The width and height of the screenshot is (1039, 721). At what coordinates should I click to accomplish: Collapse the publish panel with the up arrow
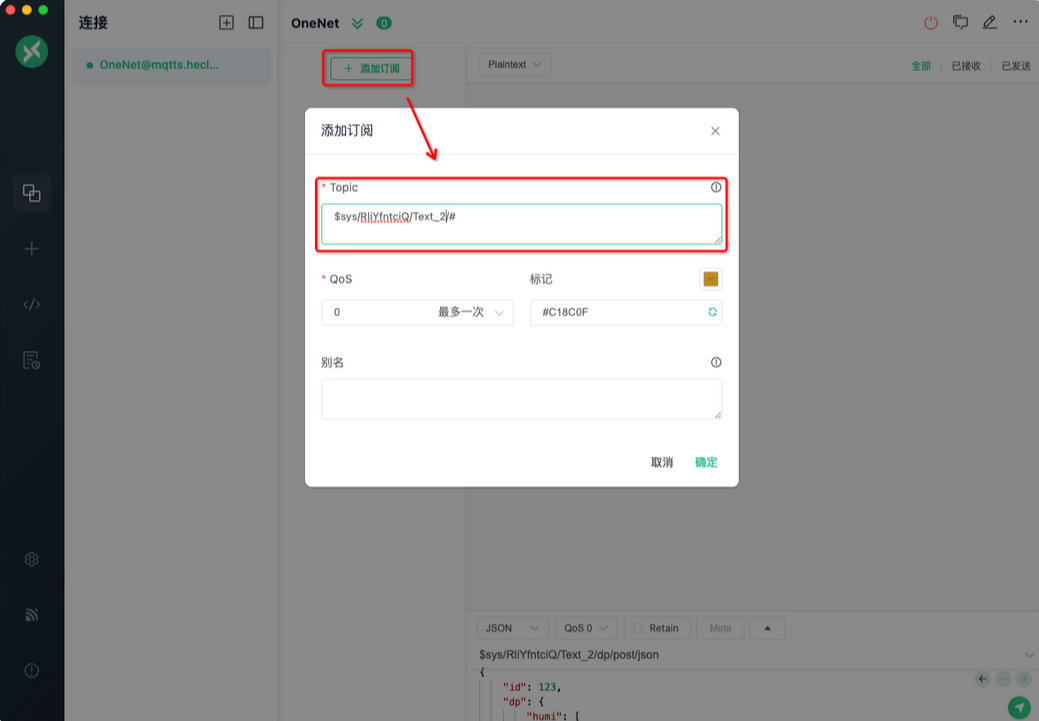pyautogui.click(x=766, y=628)
